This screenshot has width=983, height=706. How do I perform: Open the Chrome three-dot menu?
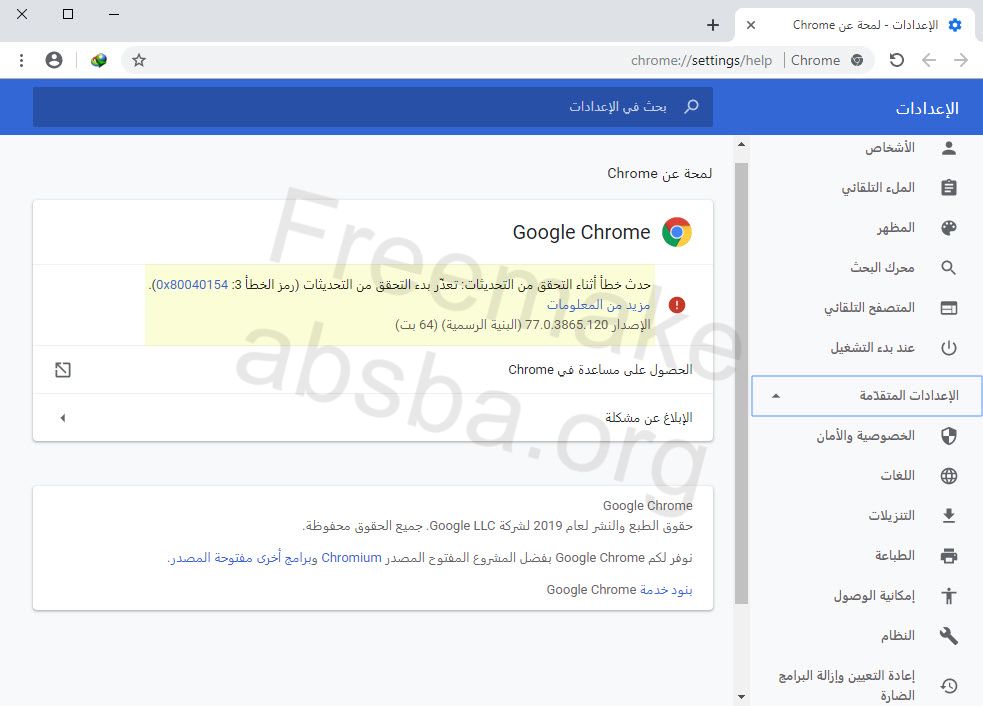click(x=21, y=60)
